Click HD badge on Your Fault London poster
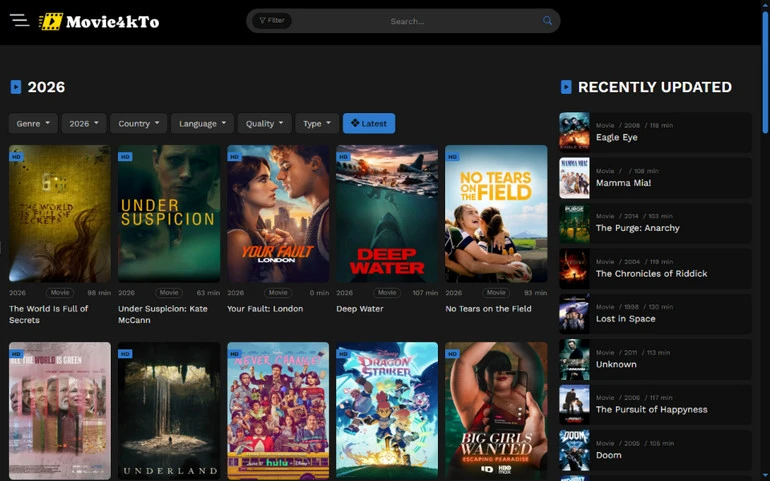Viewport: 770px width, 481px height. click(x=234, y=157)
